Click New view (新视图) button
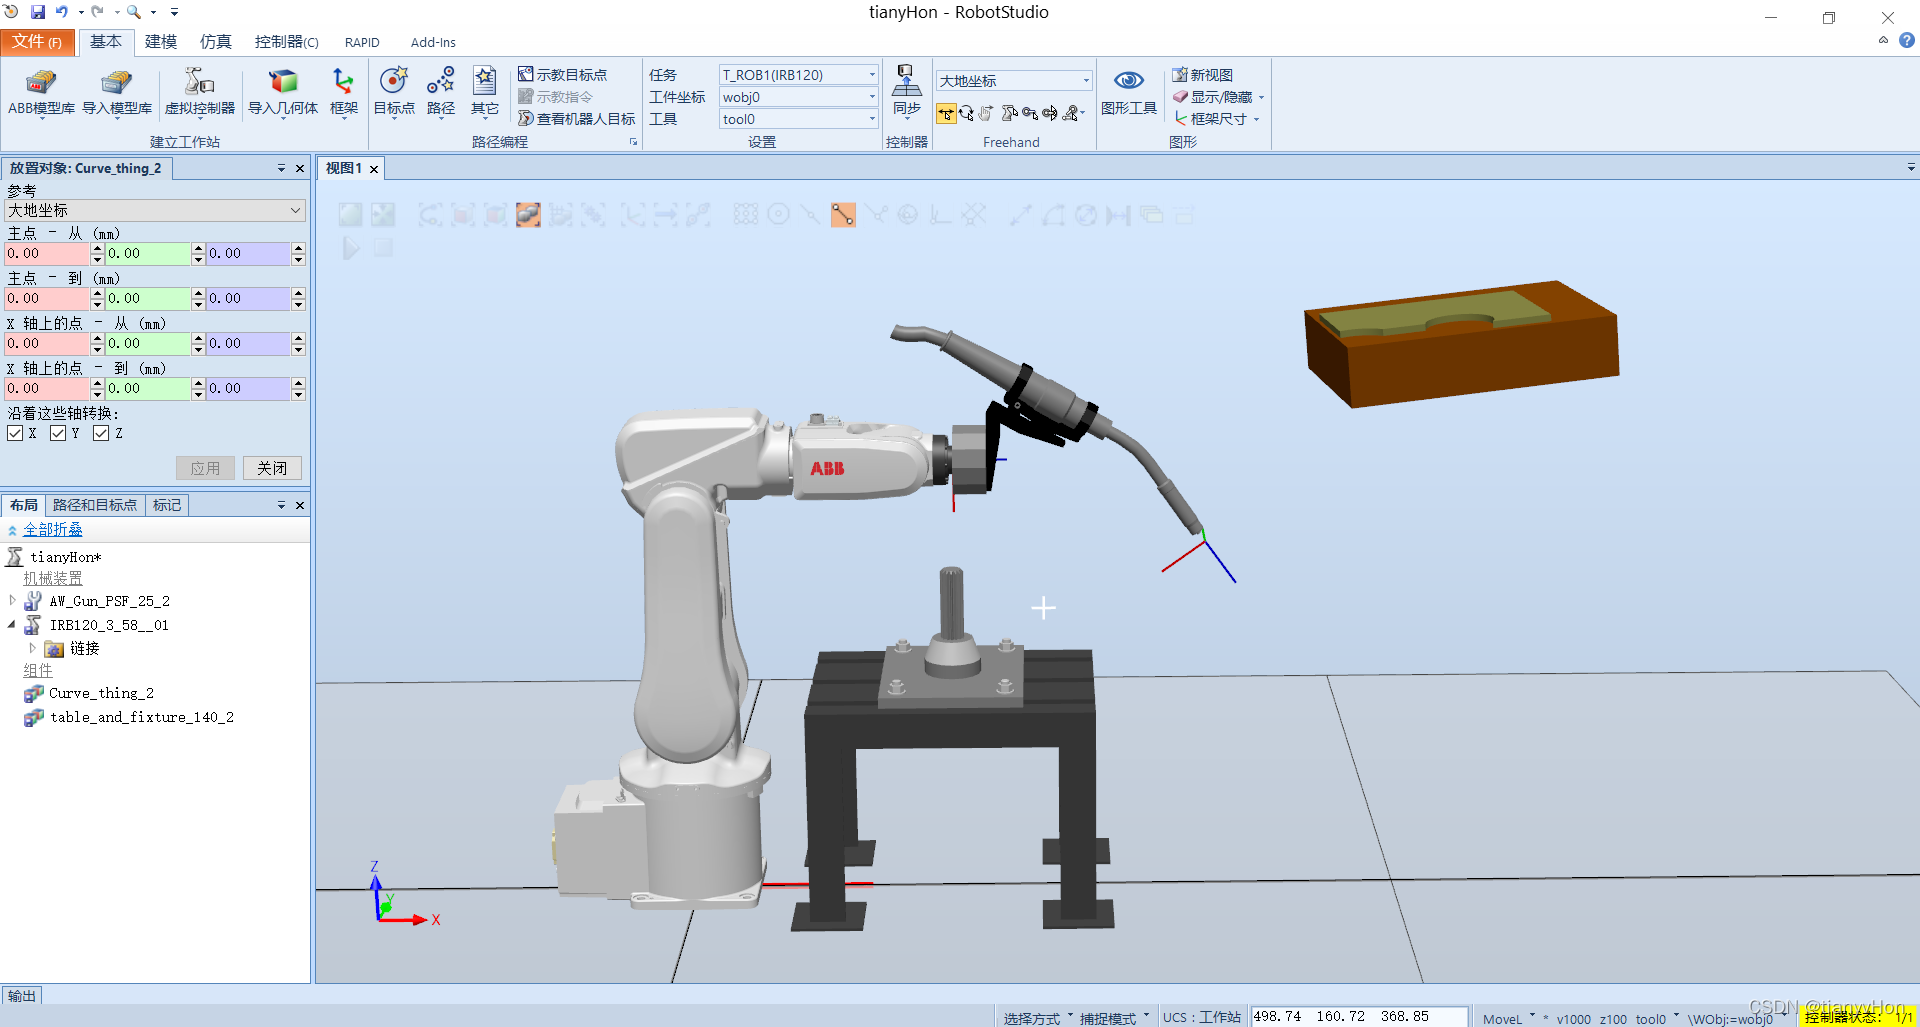The width and height of the screenshot is (1920, 1027). coord(1203,75)
